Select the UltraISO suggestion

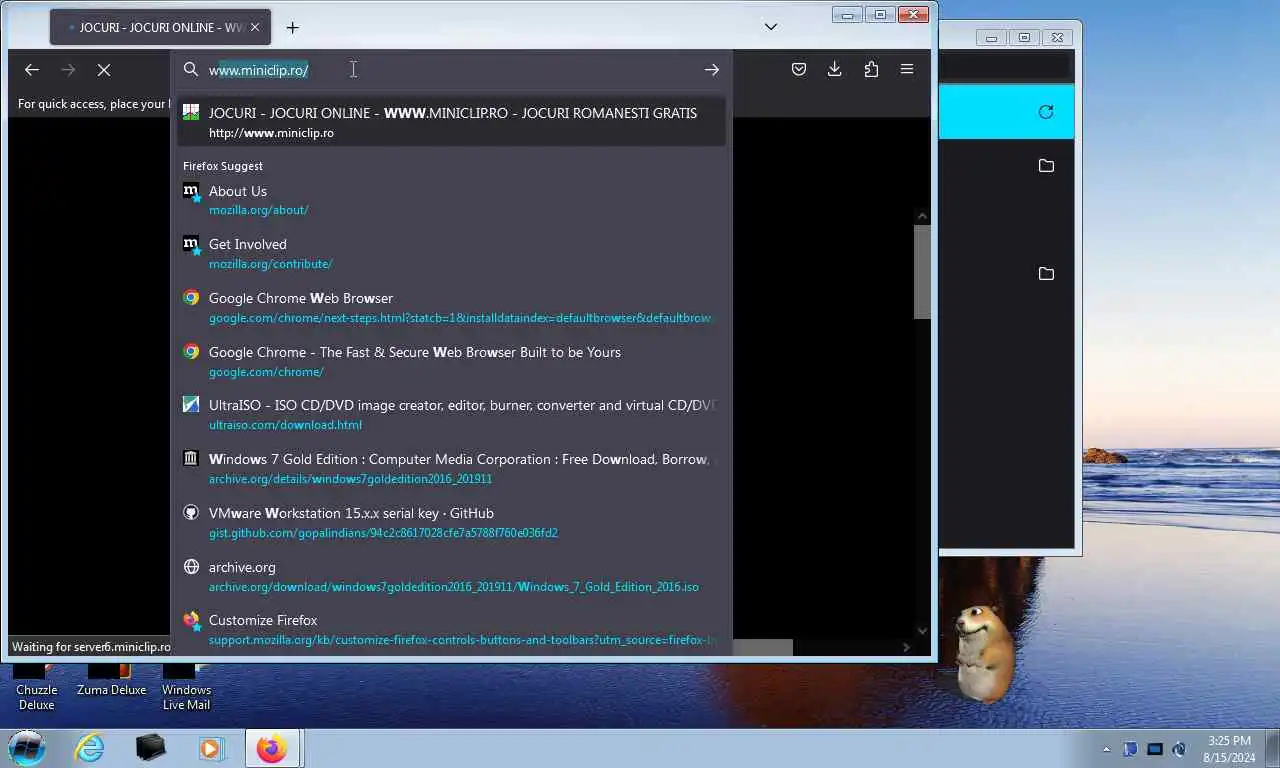pyautogui.click(x=451, y=414)
